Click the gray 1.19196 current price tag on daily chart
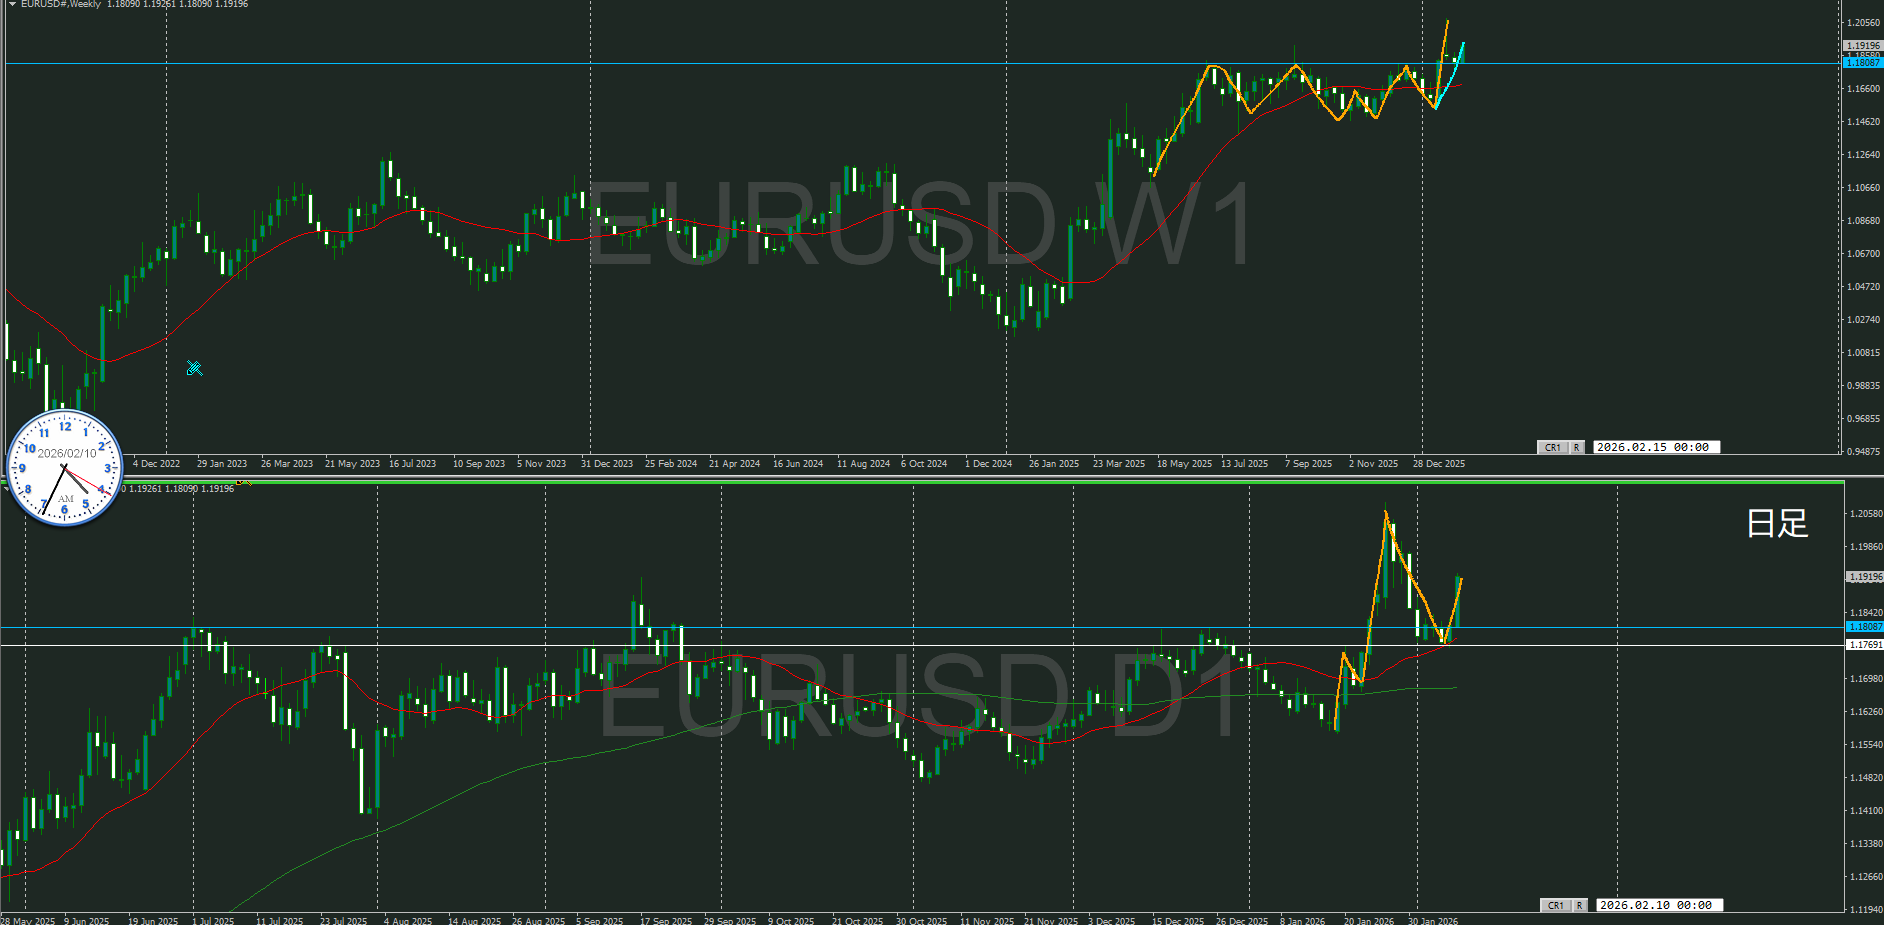The width and height of the screenshot is (1884, 925). coord(1863,577)
